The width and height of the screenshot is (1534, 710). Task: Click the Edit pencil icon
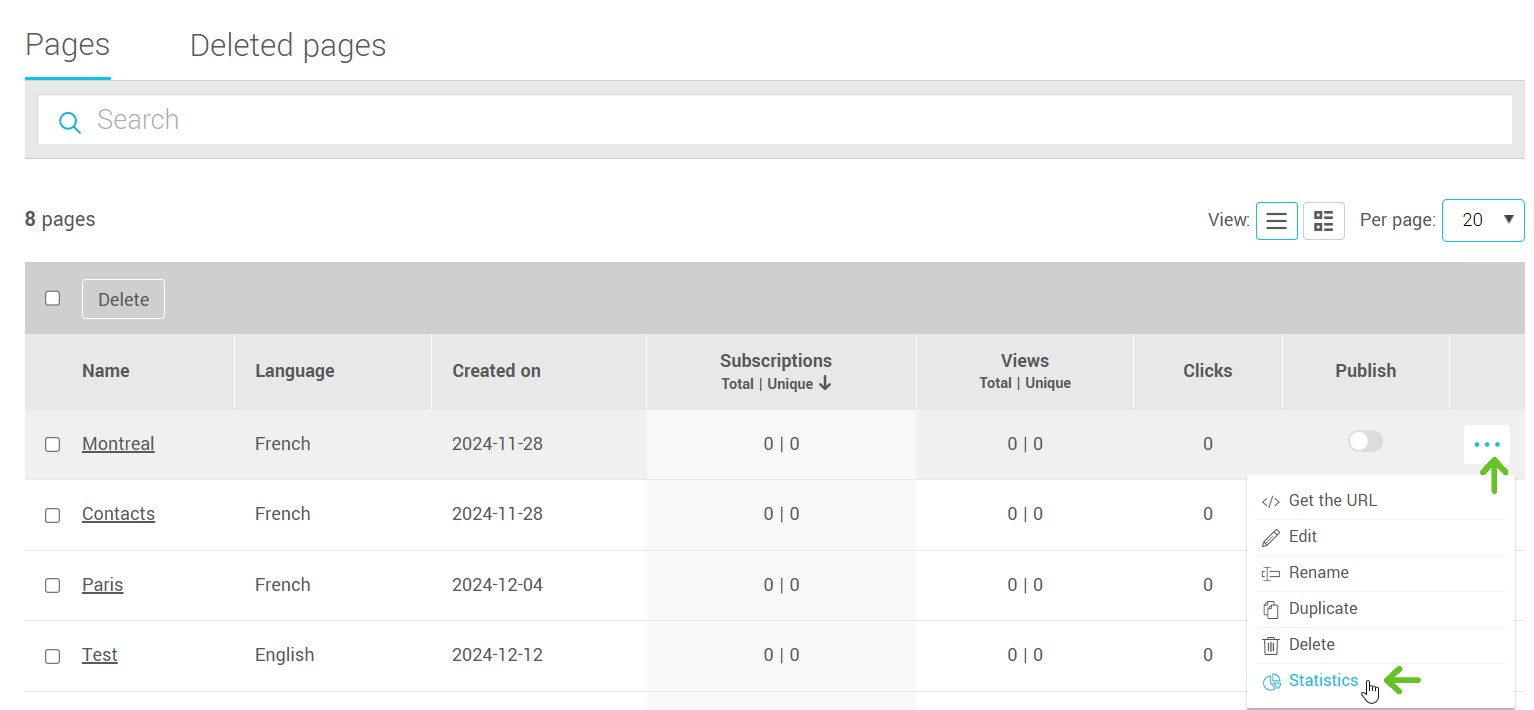(x=1270, y=537)
